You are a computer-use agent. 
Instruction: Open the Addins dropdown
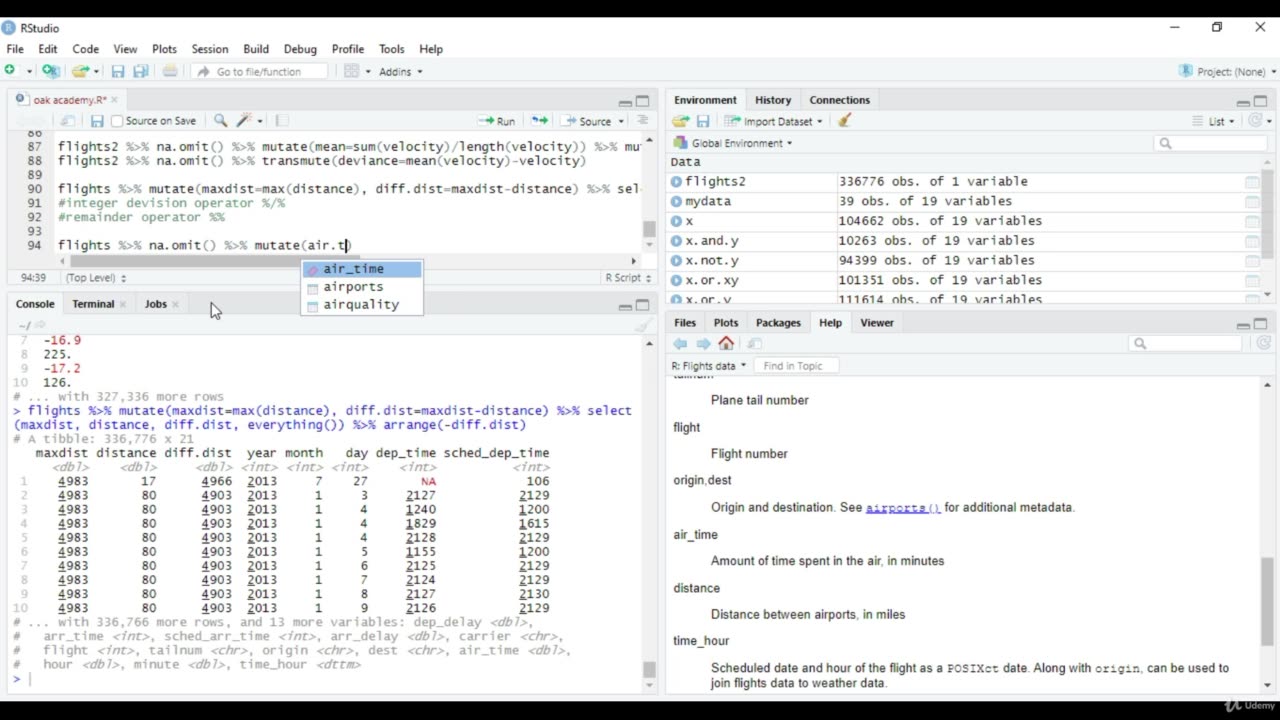pyautogui.click(x=401, y=72)
